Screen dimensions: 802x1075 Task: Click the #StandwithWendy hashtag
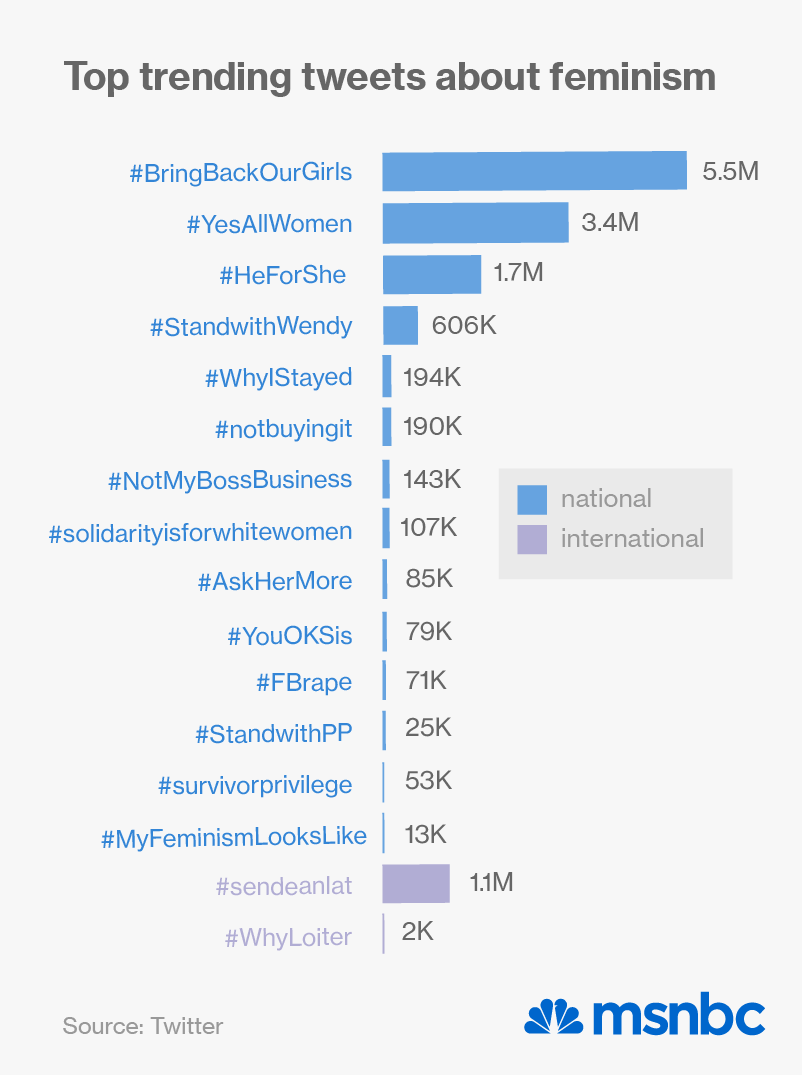[251, 326]
